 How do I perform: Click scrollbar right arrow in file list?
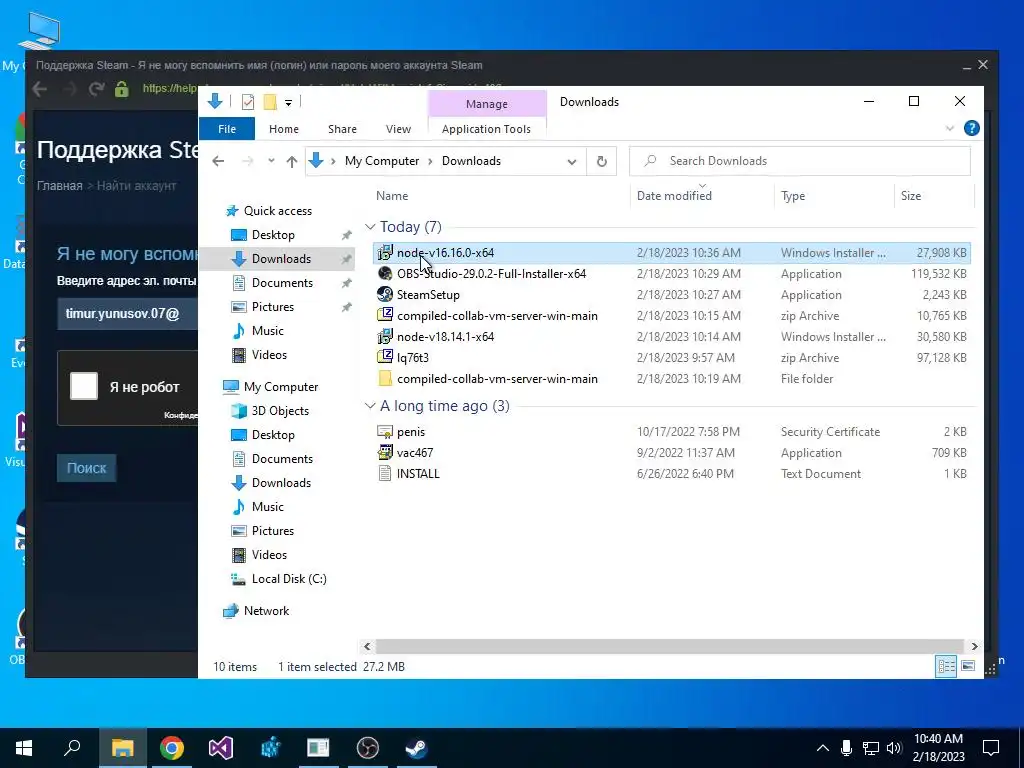click(x=974, y=647)
